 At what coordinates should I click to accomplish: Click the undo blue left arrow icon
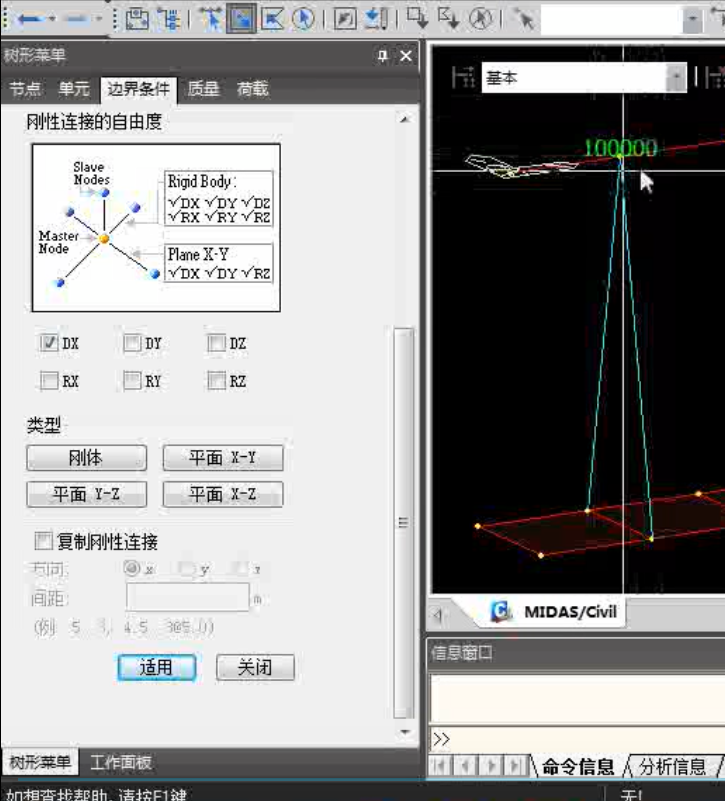30,19
